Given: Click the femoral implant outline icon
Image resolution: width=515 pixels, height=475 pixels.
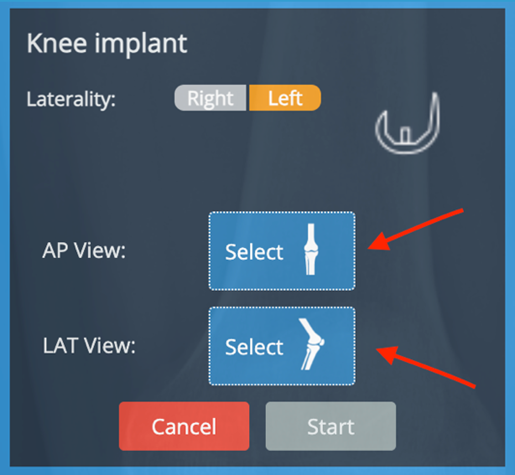Looking at the screenshot, I should point(407,123).
